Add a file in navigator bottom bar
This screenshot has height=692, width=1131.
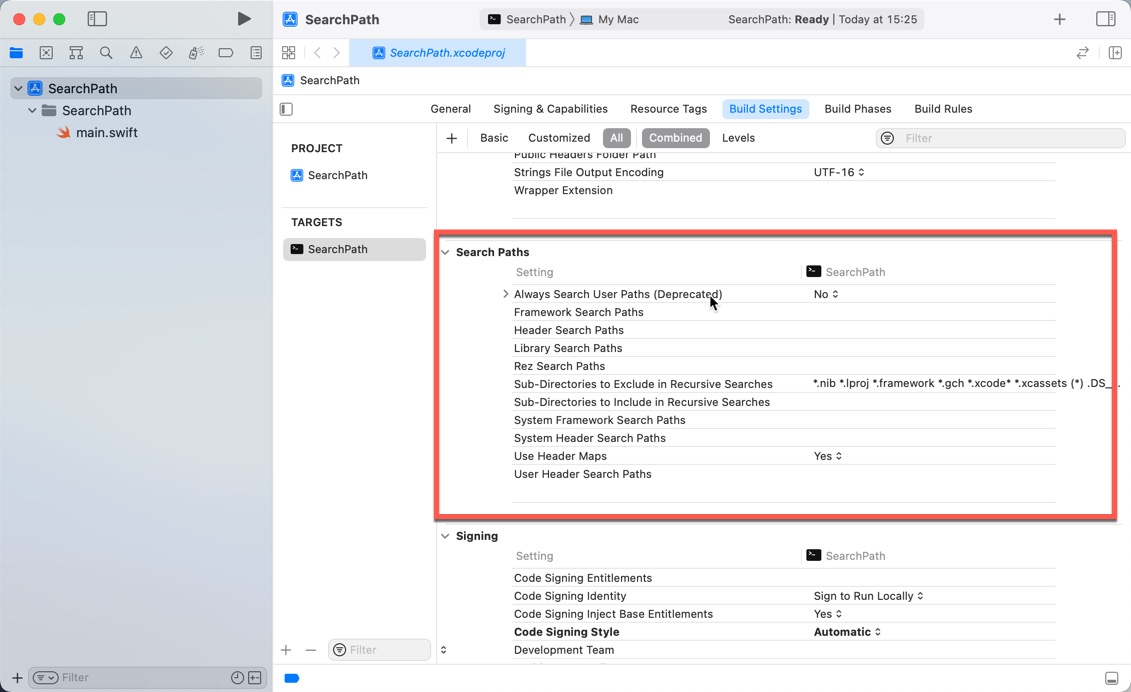(17, 678)
